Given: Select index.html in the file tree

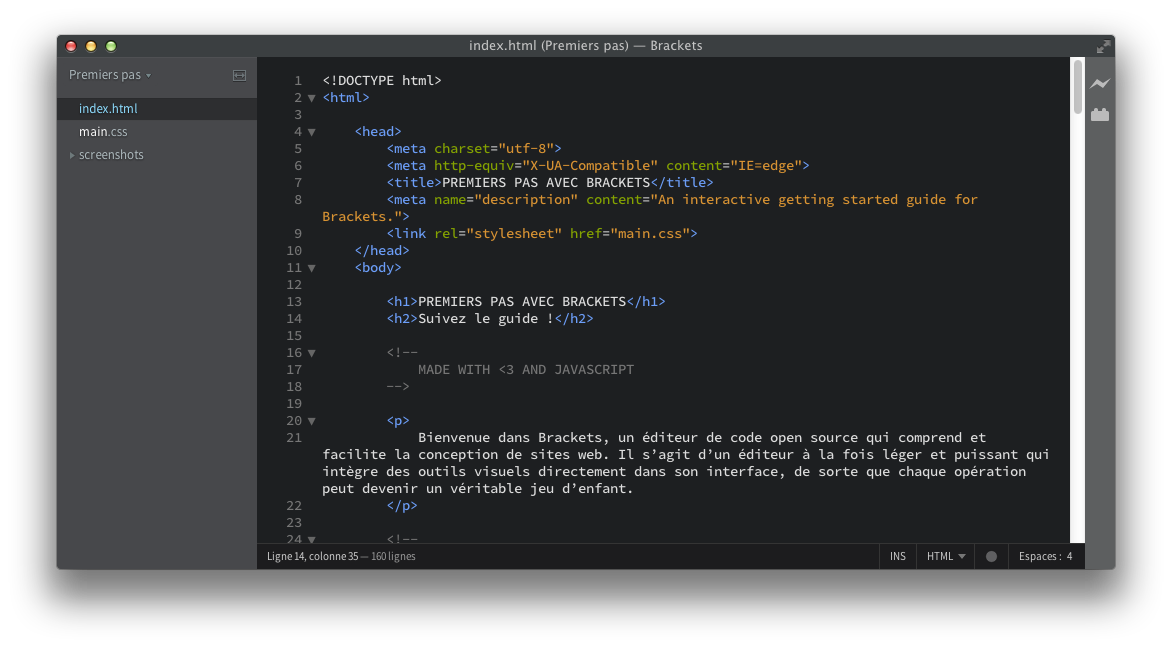Looking at the screenshot, I should 157,108.
